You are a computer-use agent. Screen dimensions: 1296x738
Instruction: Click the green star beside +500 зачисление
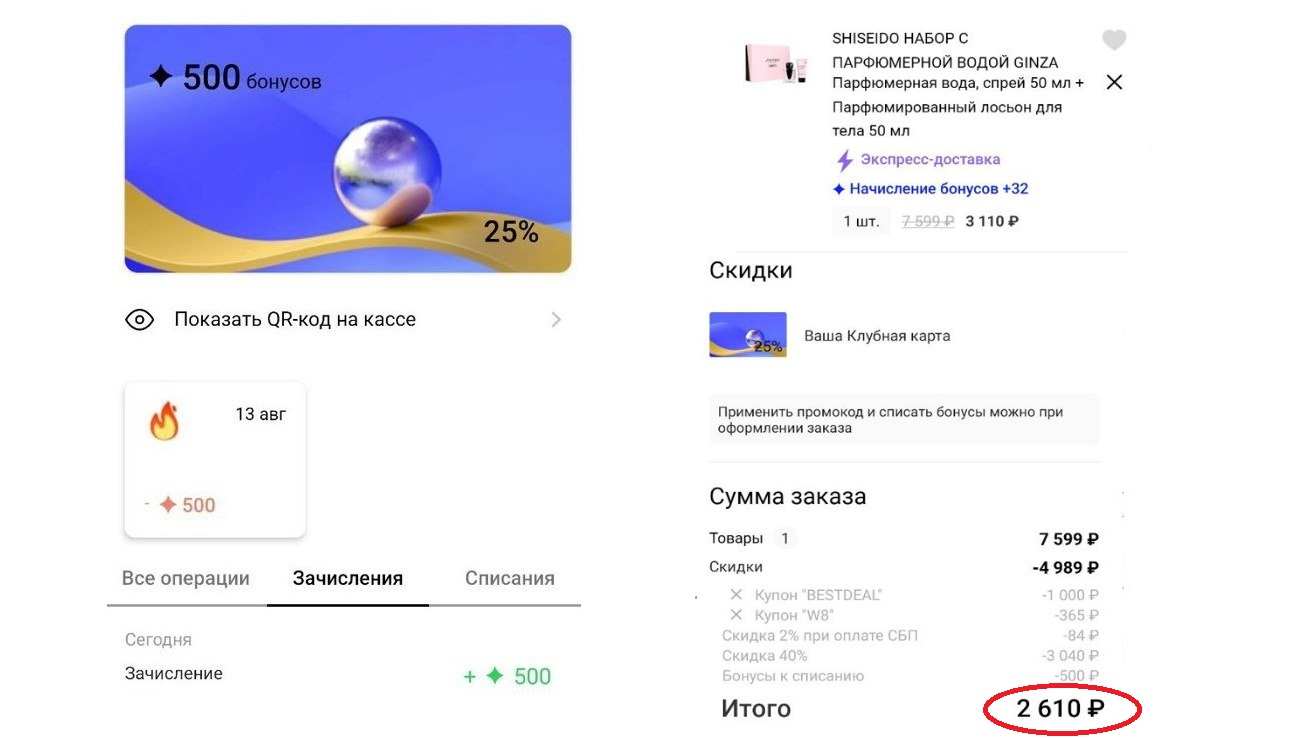[495, 677]
